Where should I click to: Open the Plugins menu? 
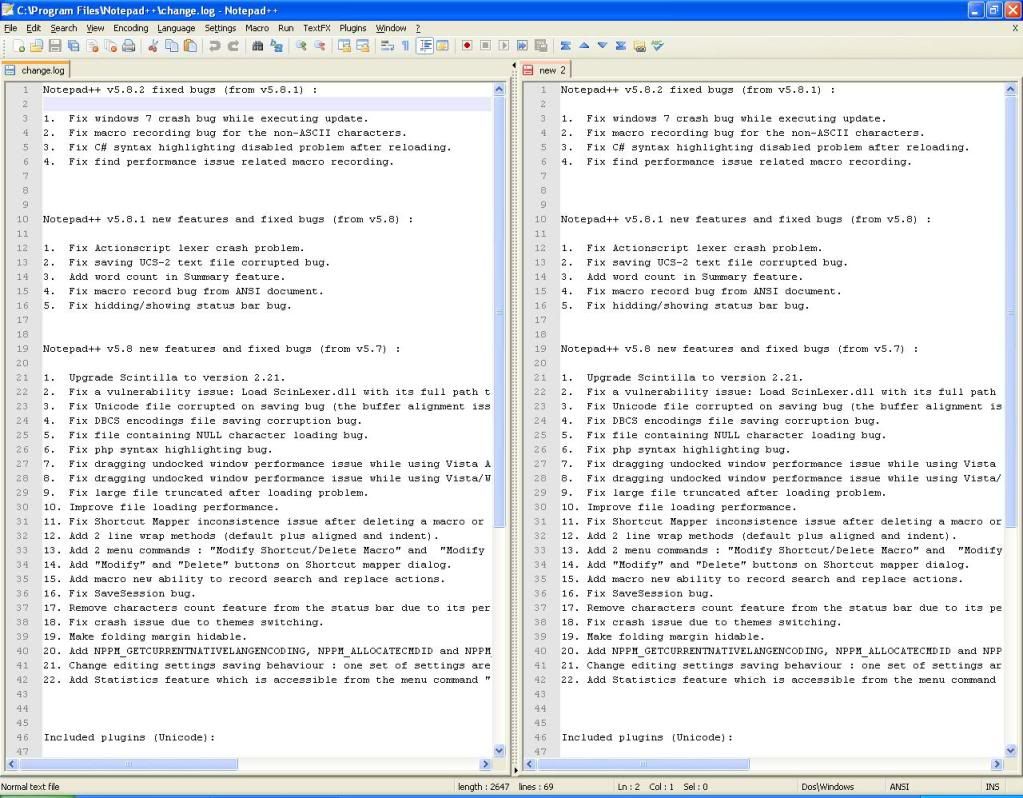click(x=353, y=28)
